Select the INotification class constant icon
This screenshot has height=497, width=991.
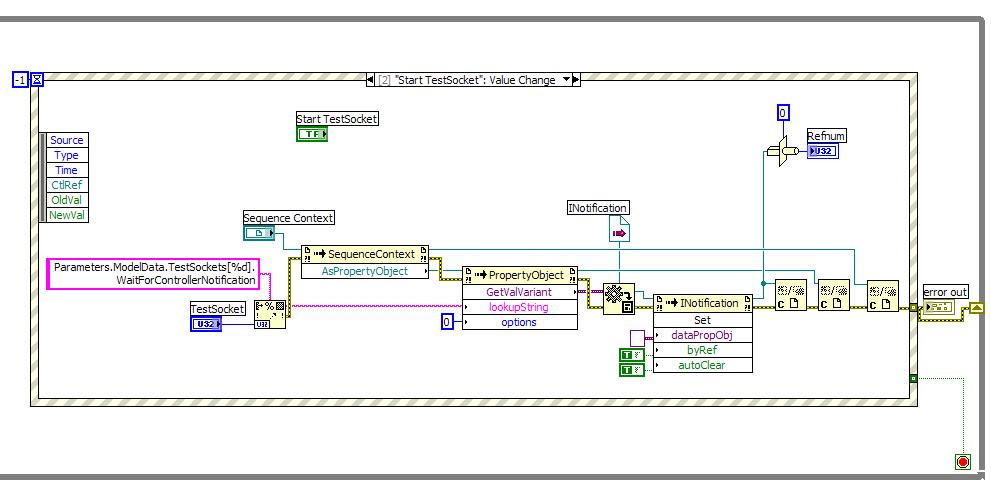click(619, 229)
